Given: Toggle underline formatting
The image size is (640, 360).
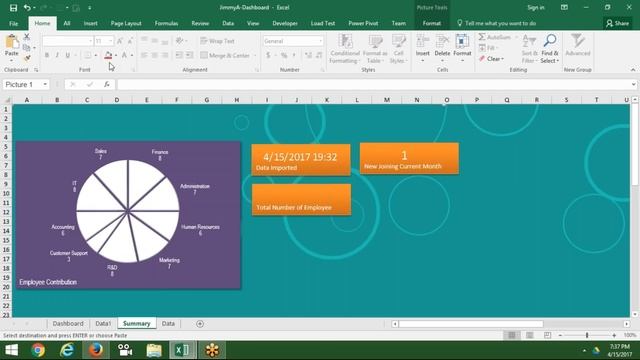Looking at the screenshot, I should [x=68, y=55].
